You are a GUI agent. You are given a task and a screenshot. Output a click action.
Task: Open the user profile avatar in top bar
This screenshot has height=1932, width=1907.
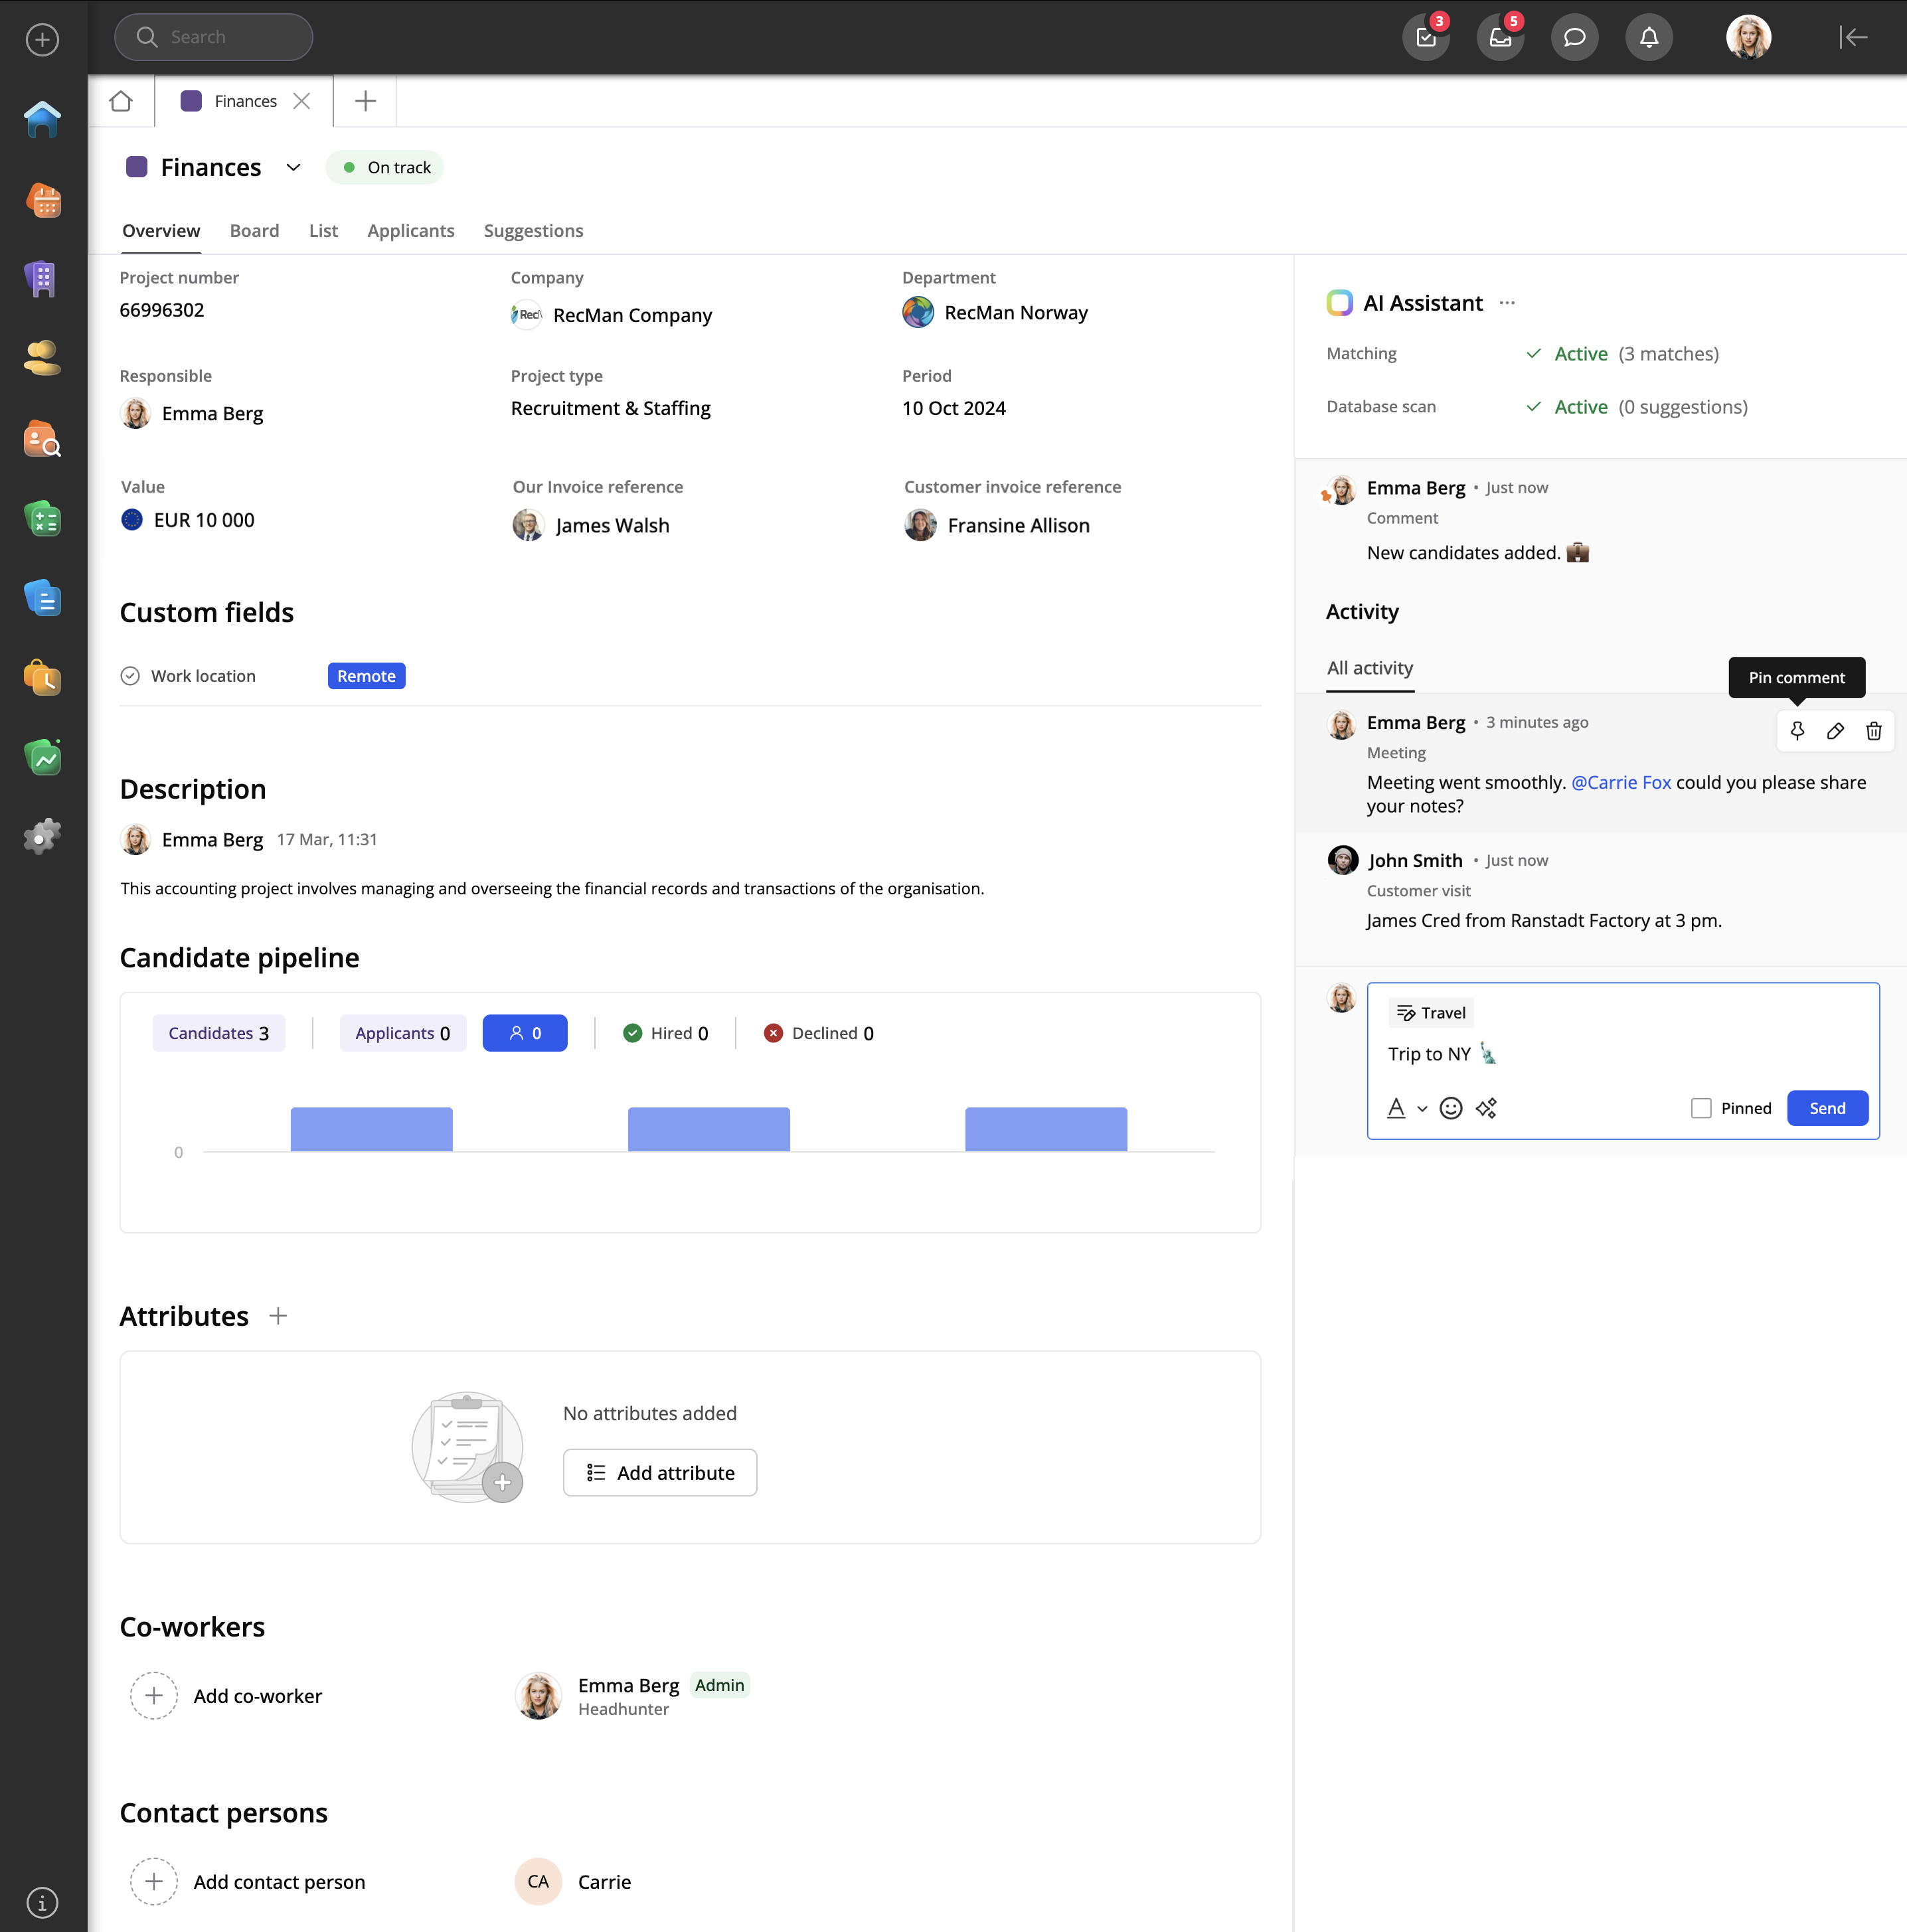(x=1748, y=37)
